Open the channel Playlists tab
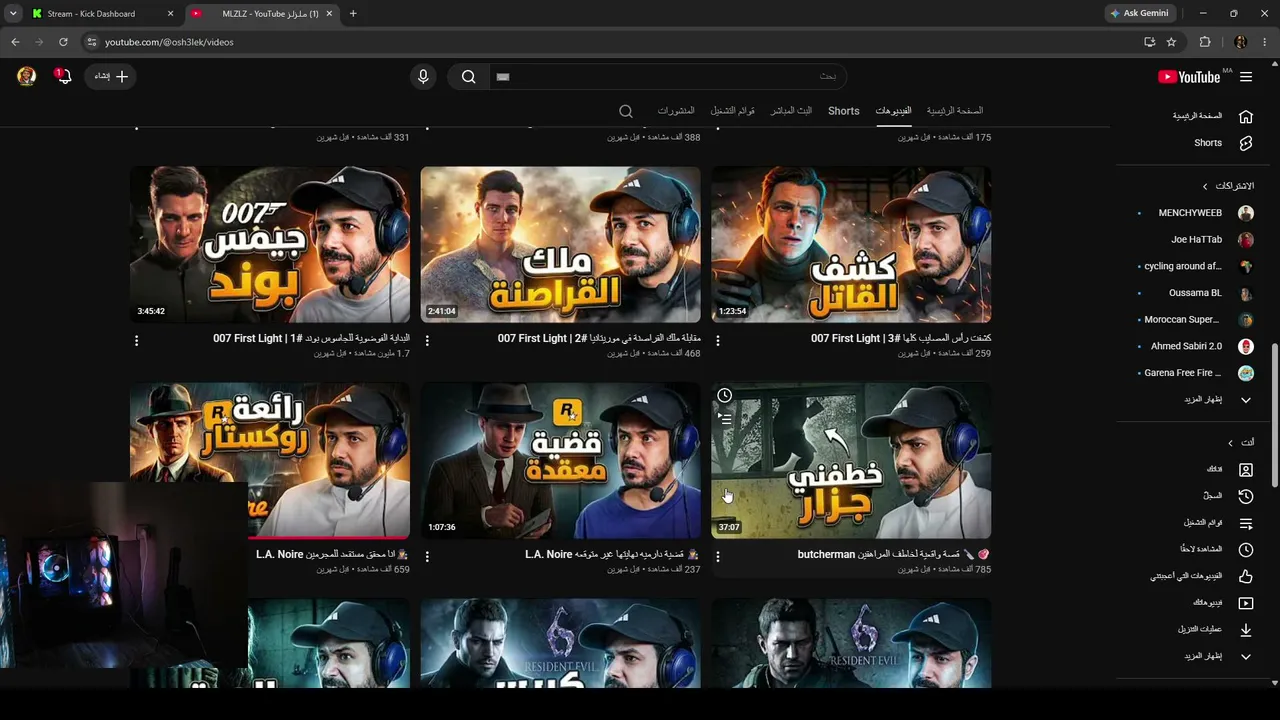The height and width of the screenshot is (720, 1280). point(732,111)
